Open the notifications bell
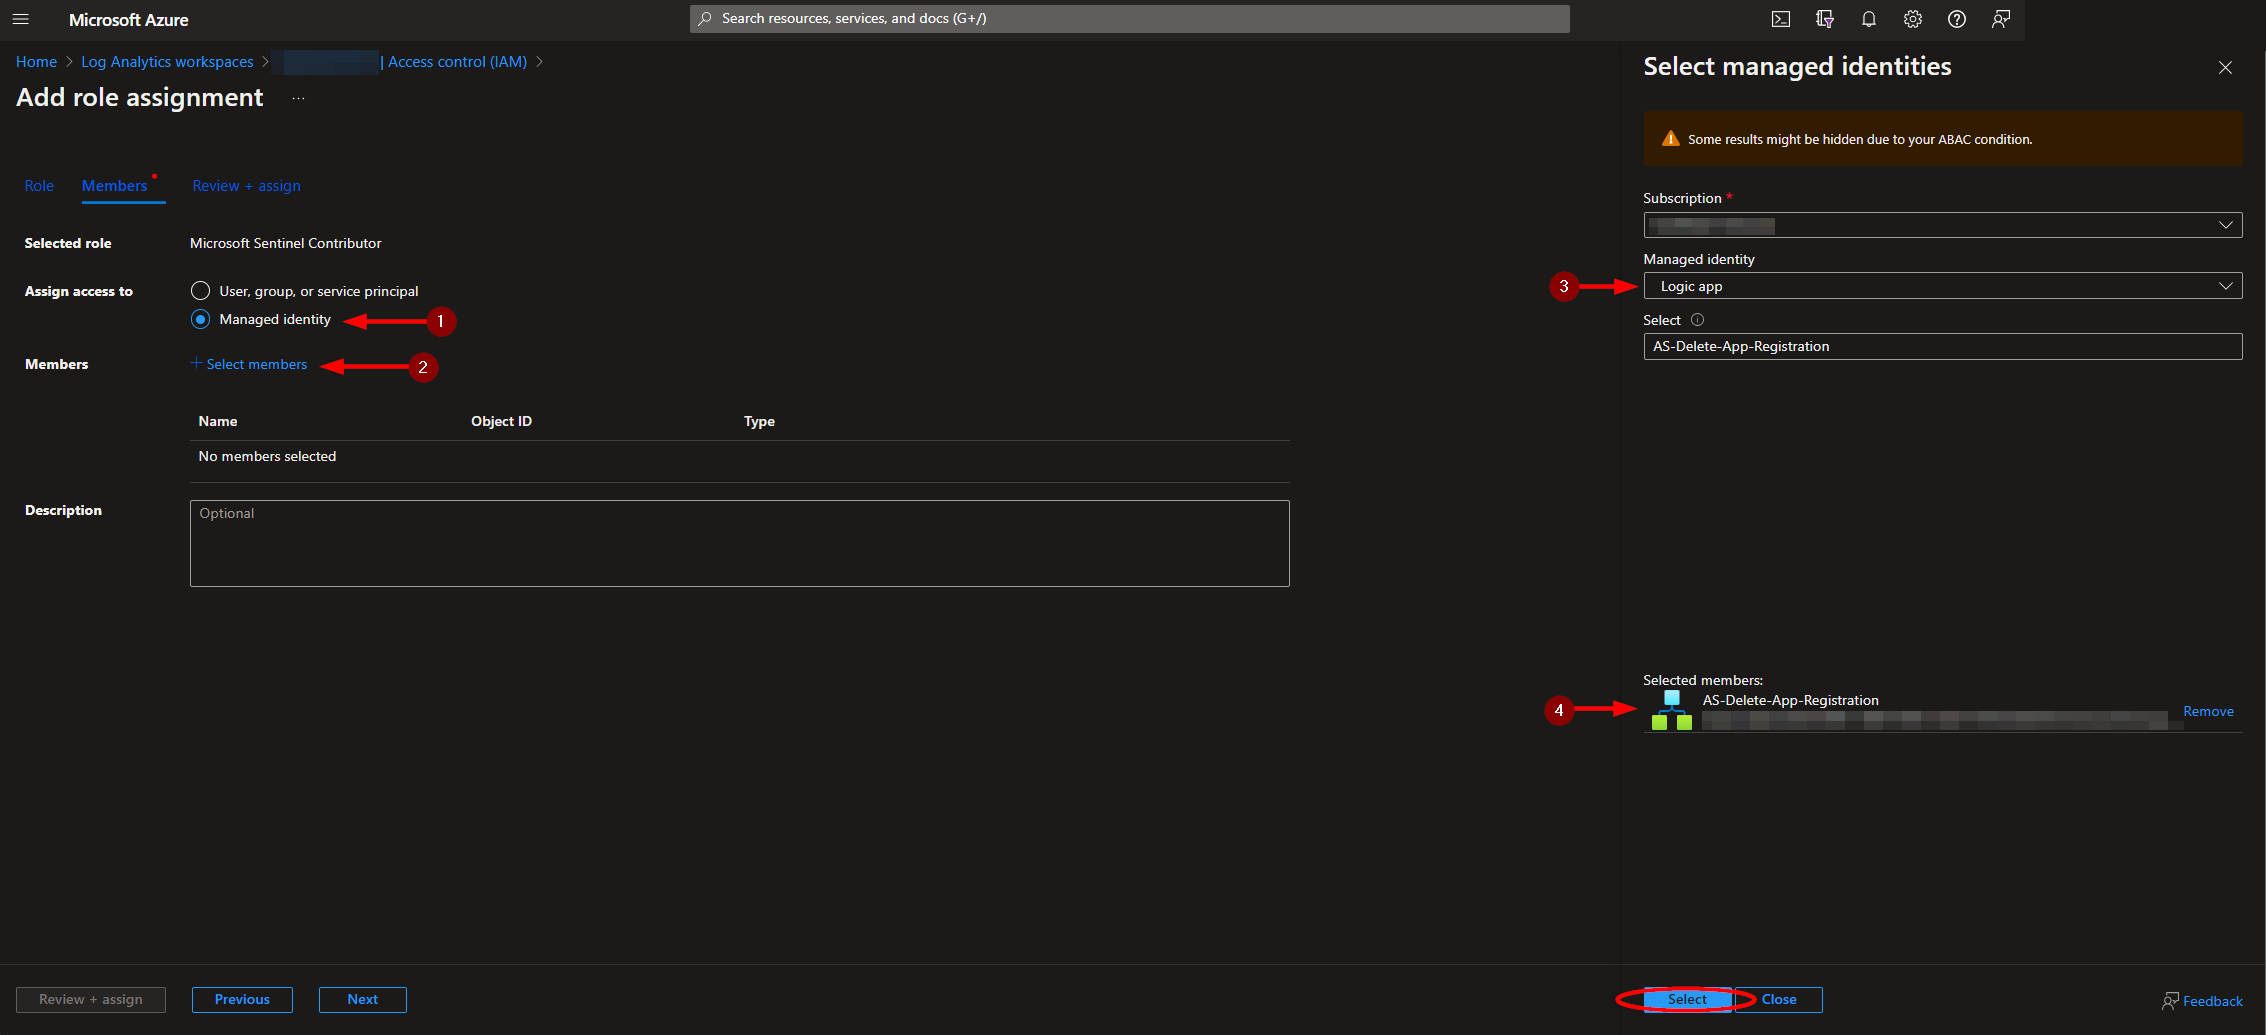The height and width of the screenshot is (1035, 2266). 1869,19
